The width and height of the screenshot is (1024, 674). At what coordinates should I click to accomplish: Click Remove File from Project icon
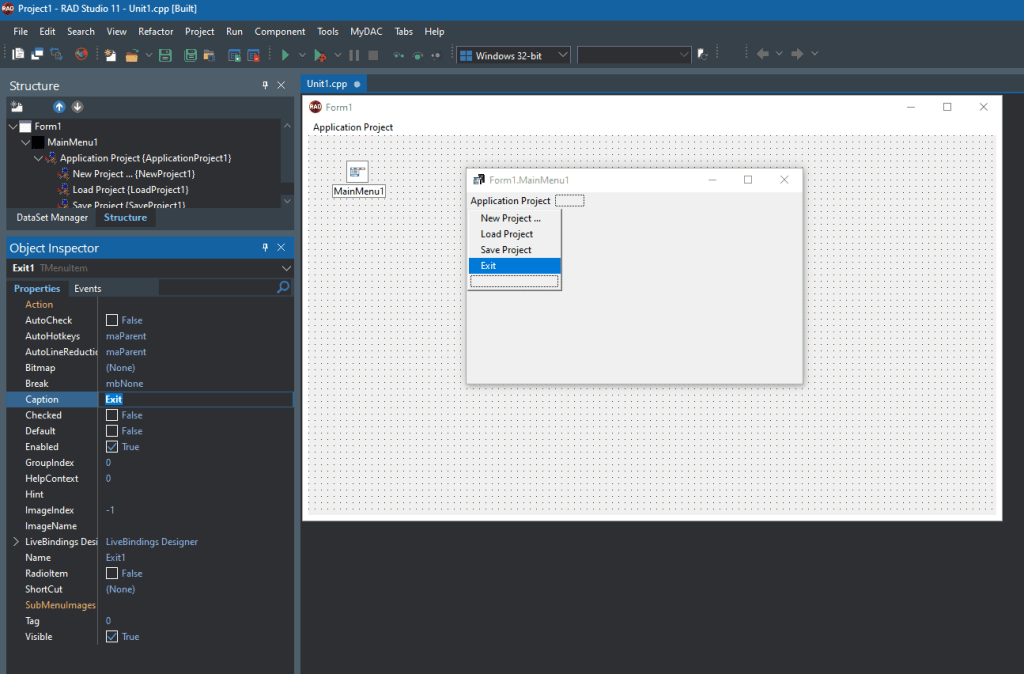tap(253, 56)
